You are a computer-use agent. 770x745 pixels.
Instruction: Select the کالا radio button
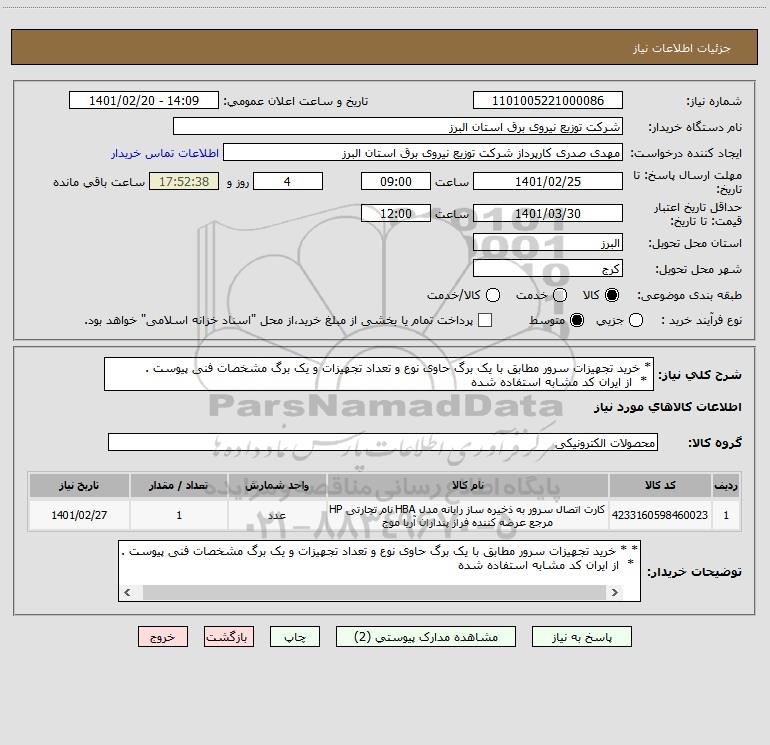click(x=612, y=295)
